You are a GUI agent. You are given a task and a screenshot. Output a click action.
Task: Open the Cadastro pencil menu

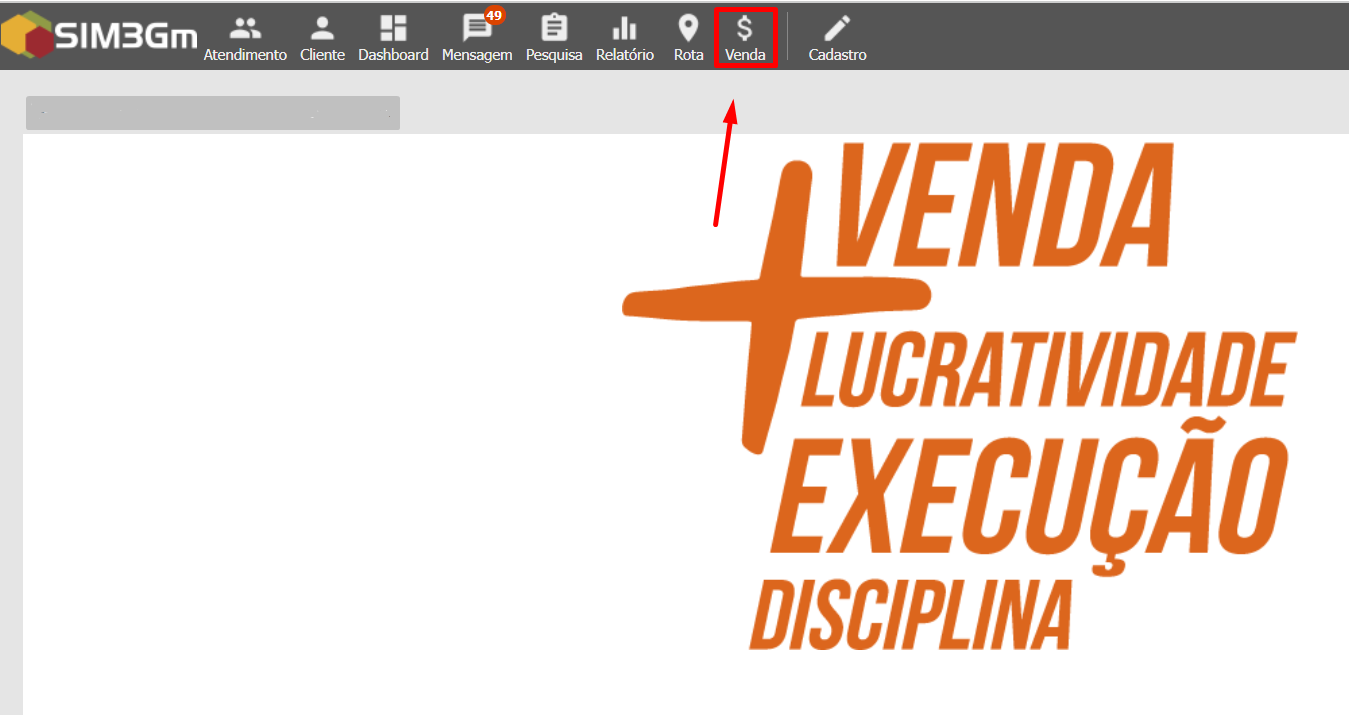[x=838, y=39]
